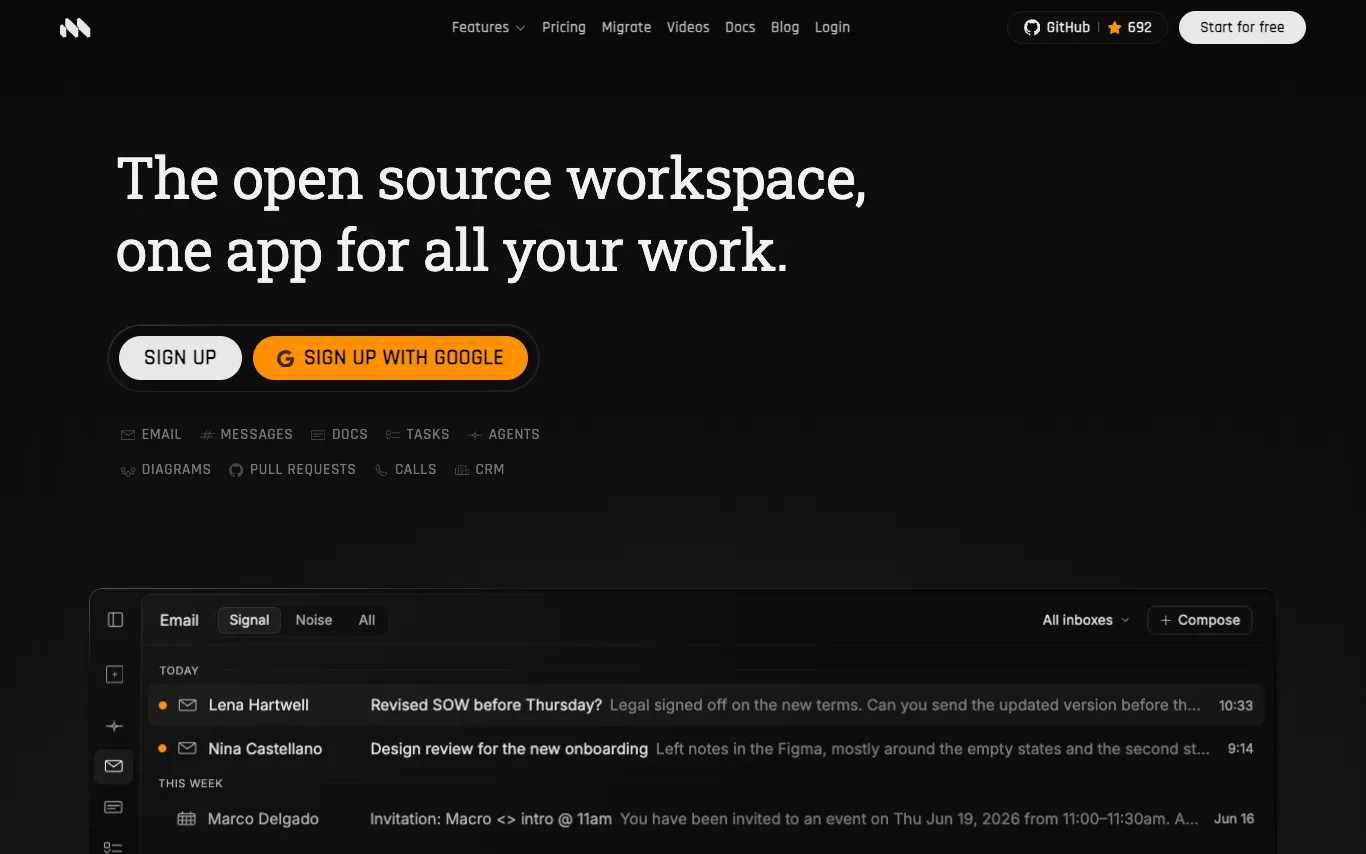Open the messages icon in sidebar
The image size is (1366, 854).
coord(114,807)
